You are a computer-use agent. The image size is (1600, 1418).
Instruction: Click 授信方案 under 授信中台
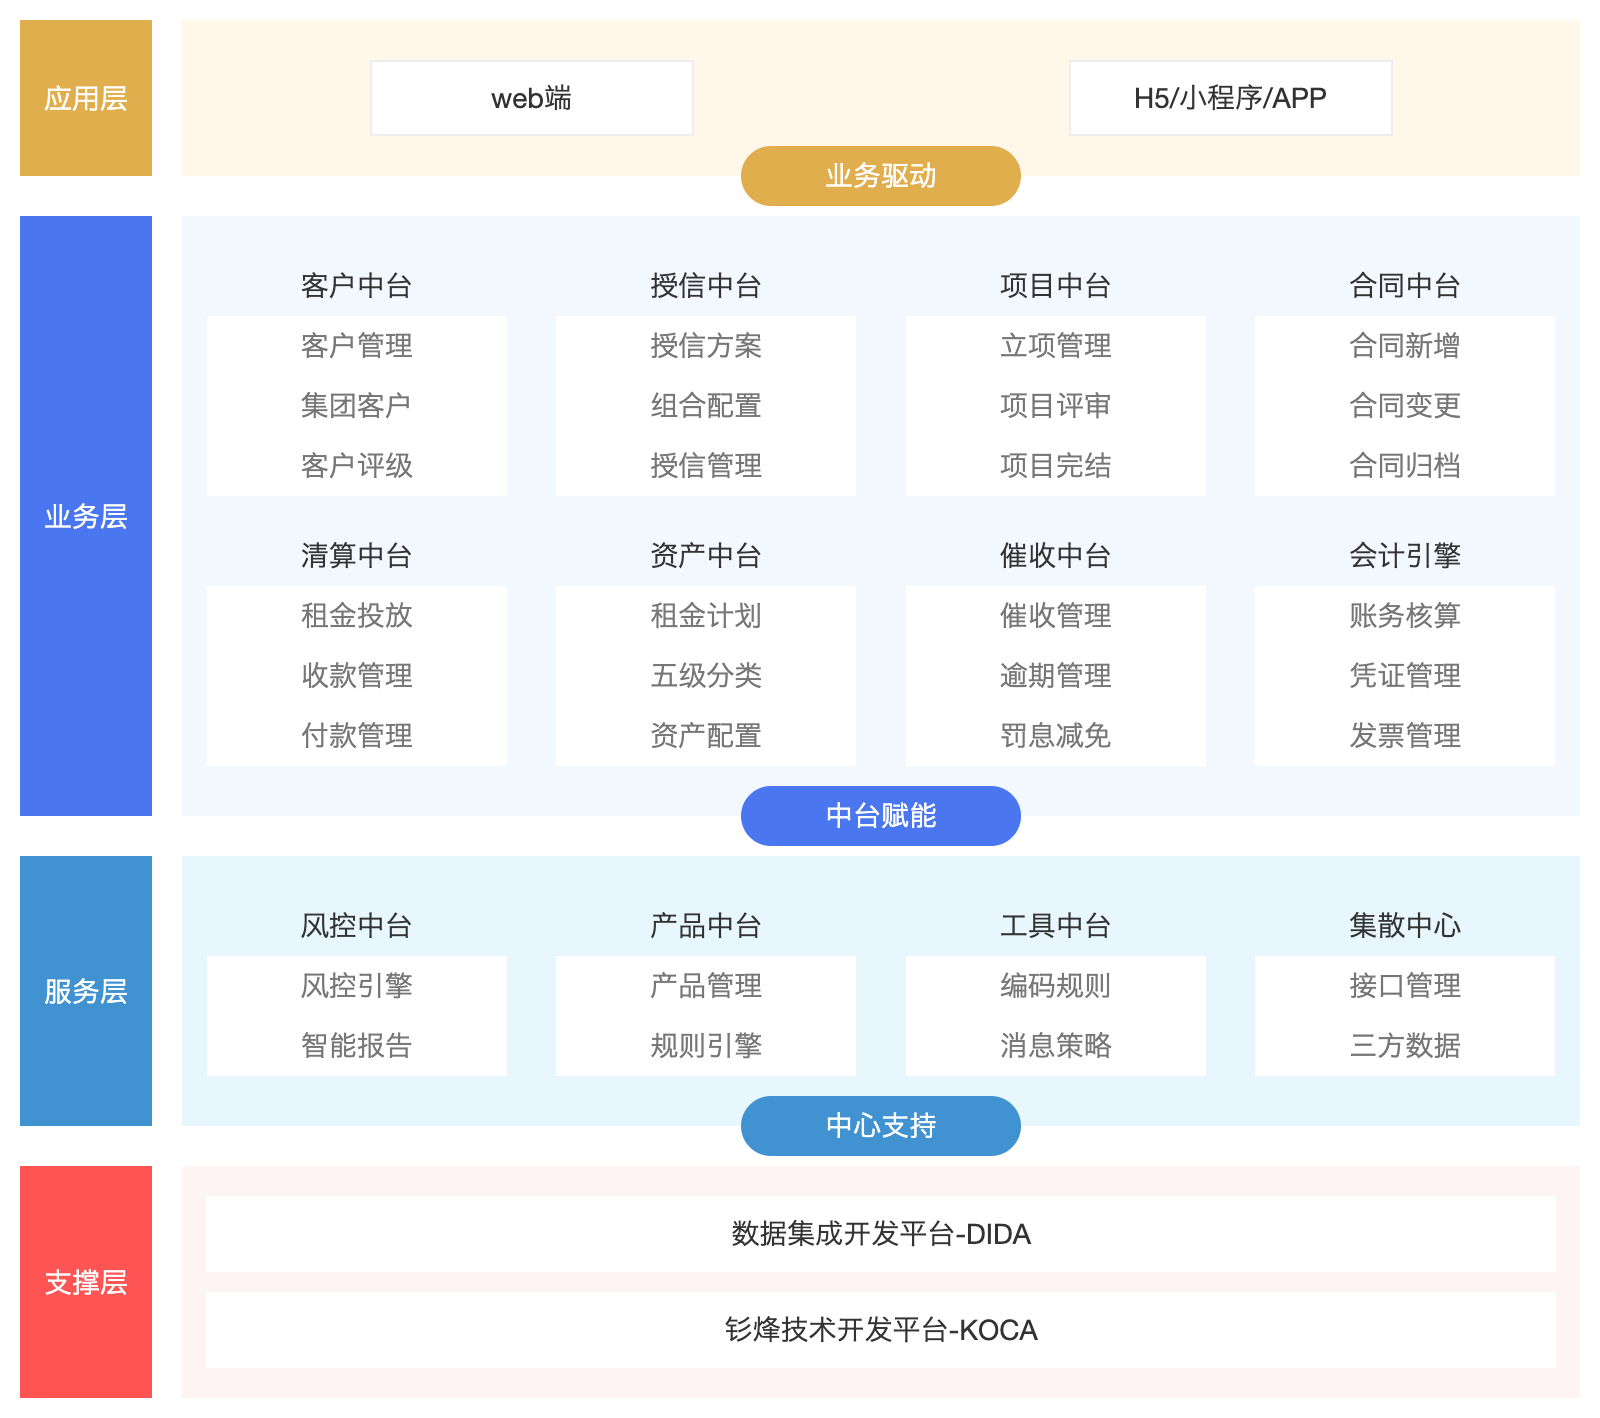(705, 346)
